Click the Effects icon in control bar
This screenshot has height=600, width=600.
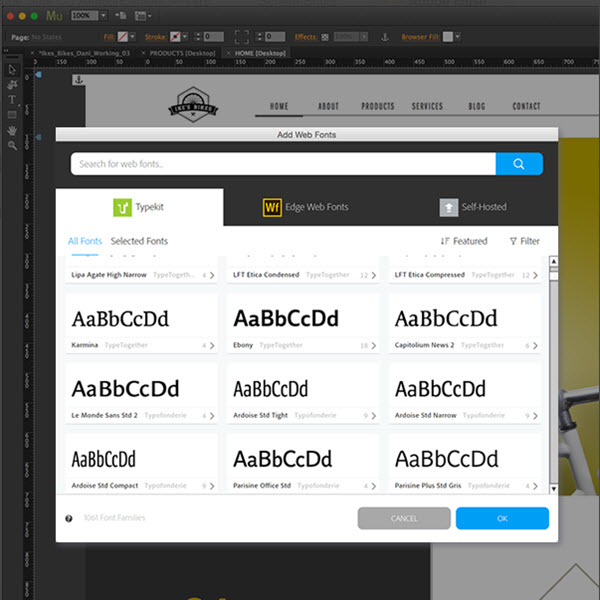click(x=324, y=37)
